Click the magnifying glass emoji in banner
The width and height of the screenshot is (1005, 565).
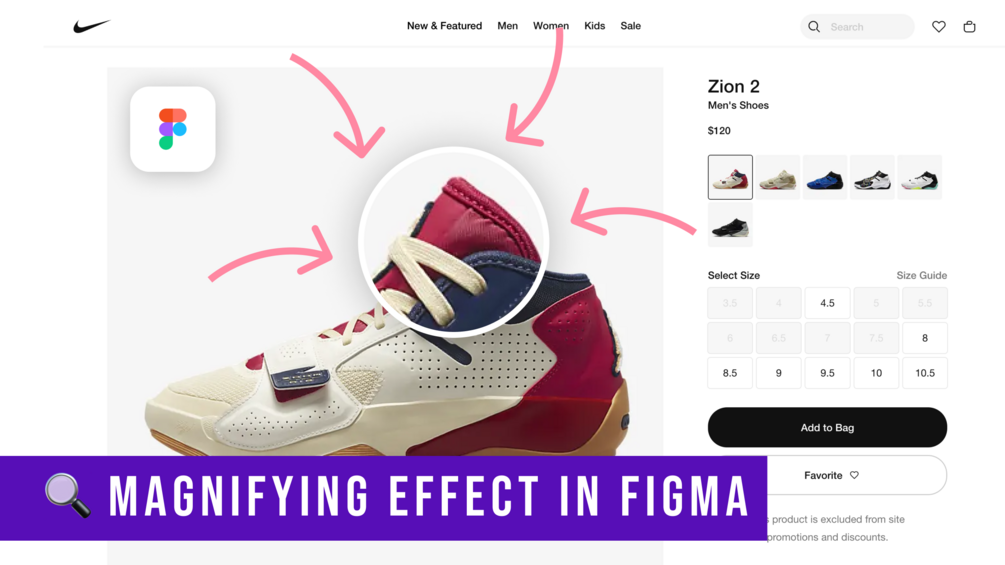(x=67, y=495)
